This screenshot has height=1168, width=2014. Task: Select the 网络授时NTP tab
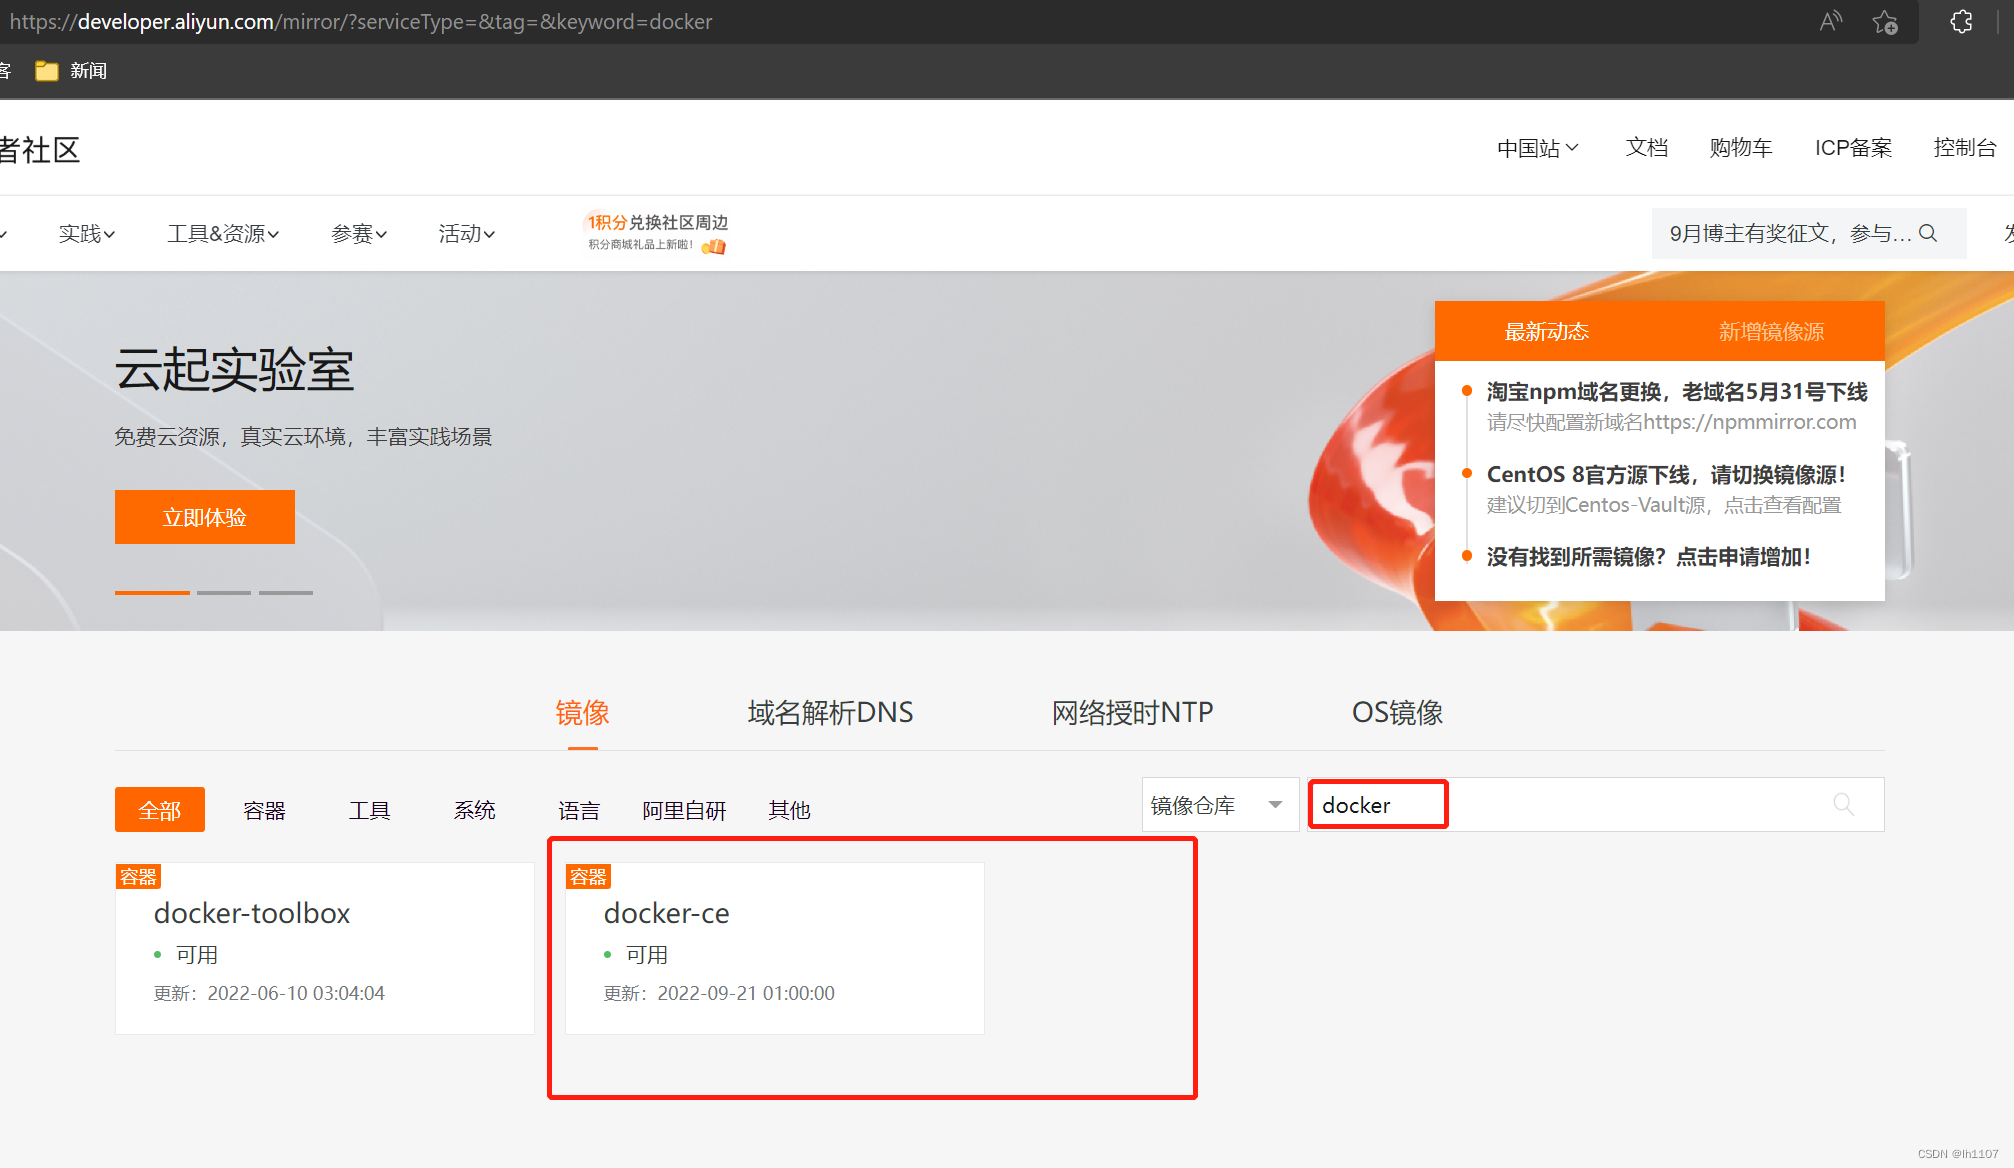point(1132,712)
